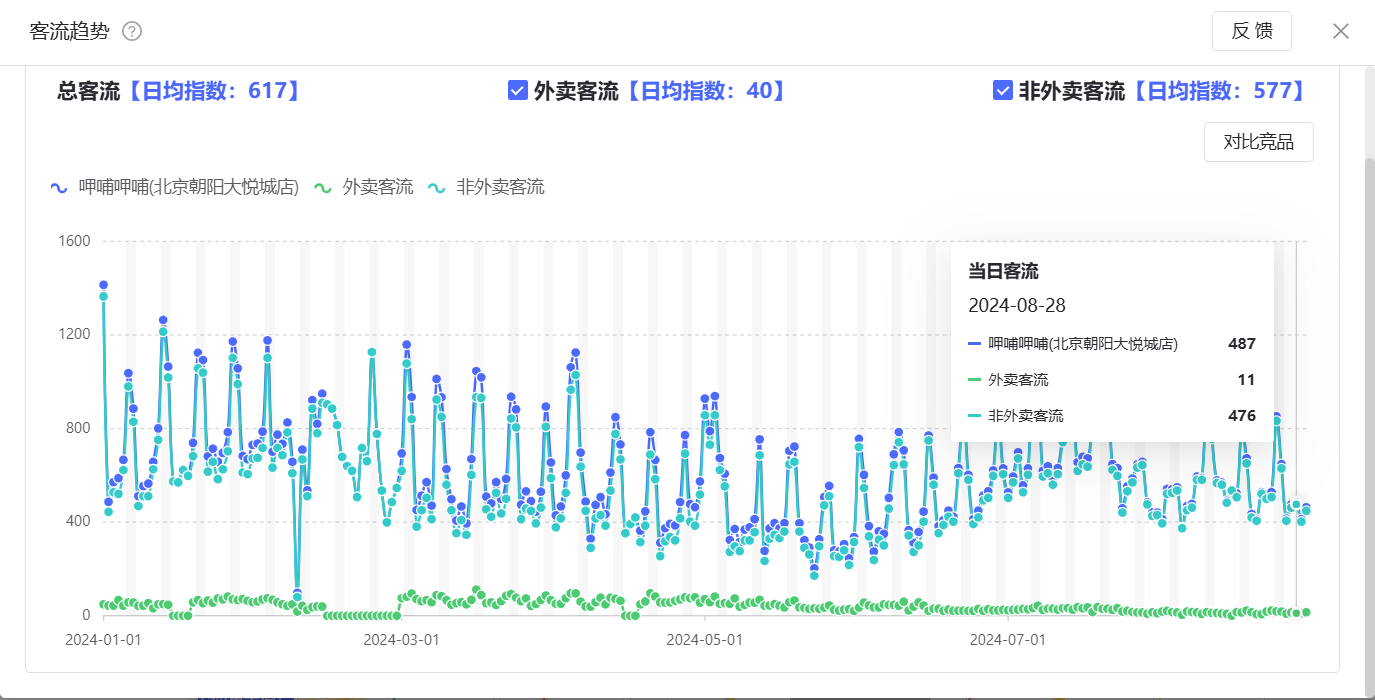Toggle the 呷哺呷哺(北京朝阳大悦城店) legend label

(189, 187)
